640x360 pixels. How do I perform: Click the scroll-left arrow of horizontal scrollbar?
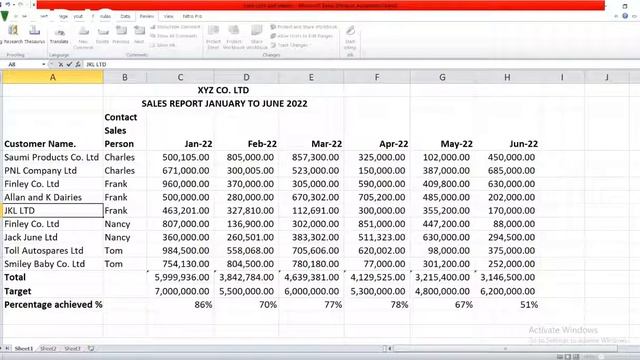pyautogui.click(x=390, y=349)
